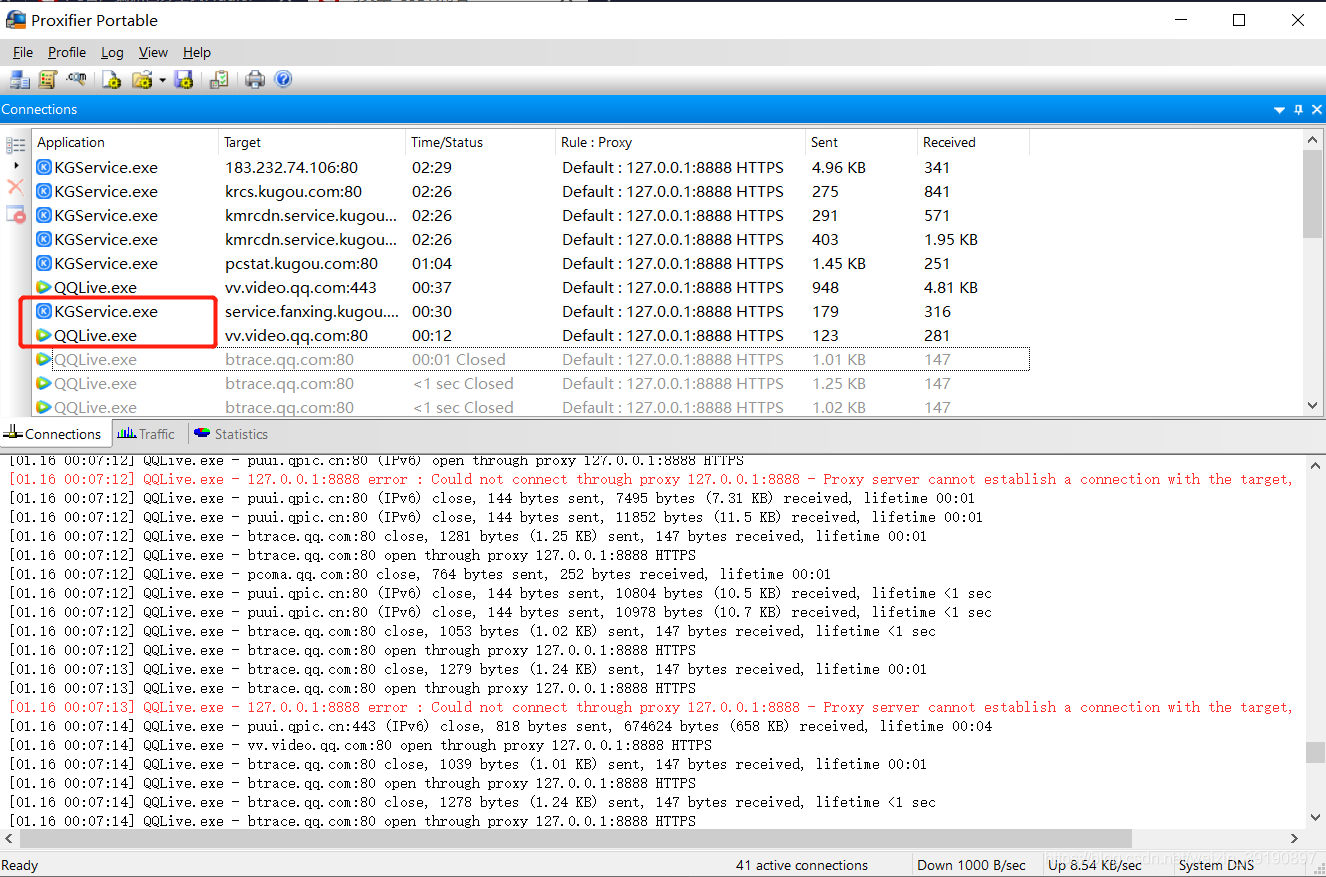Click the block-window sidebar icon
The image size is (1326, 877).
point(16,214)
